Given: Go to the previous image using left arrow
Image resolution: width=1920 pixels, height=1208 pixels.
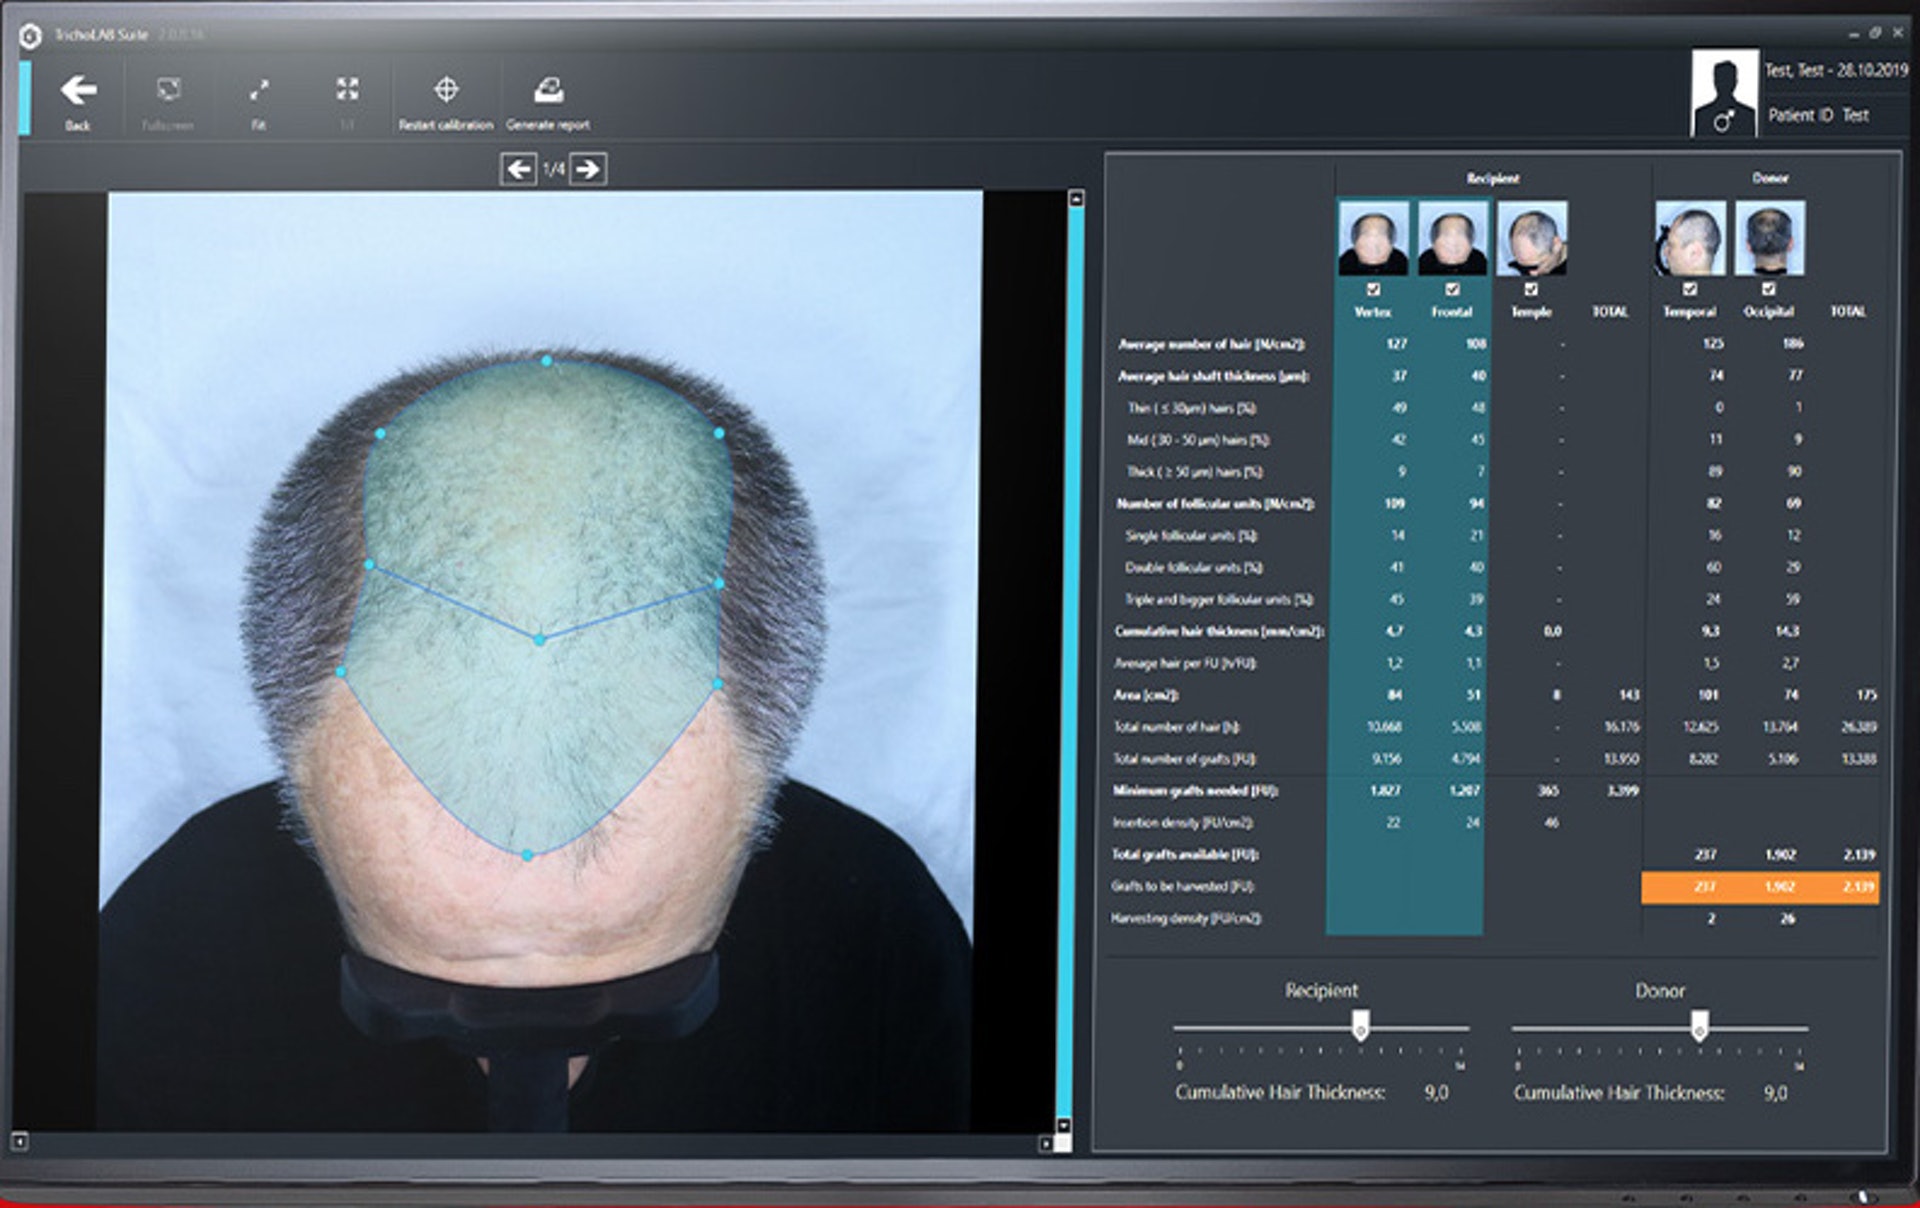Looking at the screenshot, I should tap(518, 169).
